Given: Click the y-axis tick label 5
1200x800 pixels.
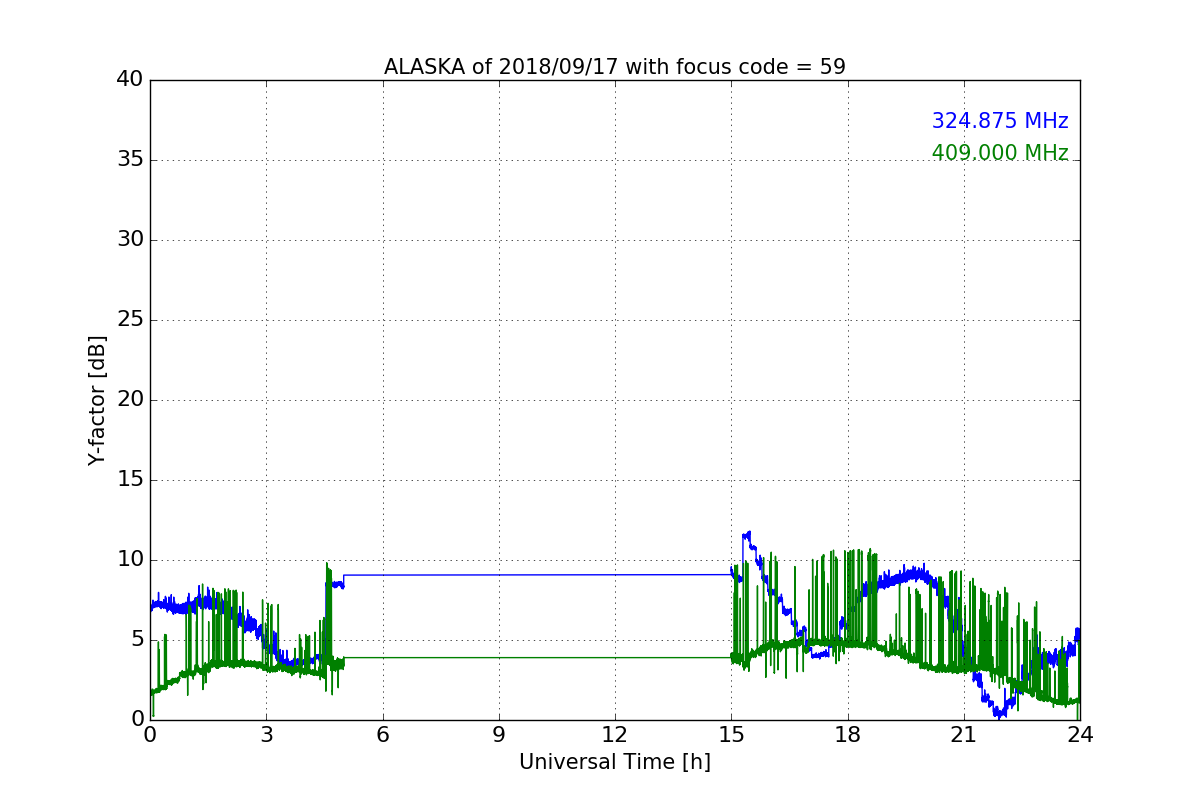Looking at the screenshot, I should pyautogui.click(x=137, y=640).
